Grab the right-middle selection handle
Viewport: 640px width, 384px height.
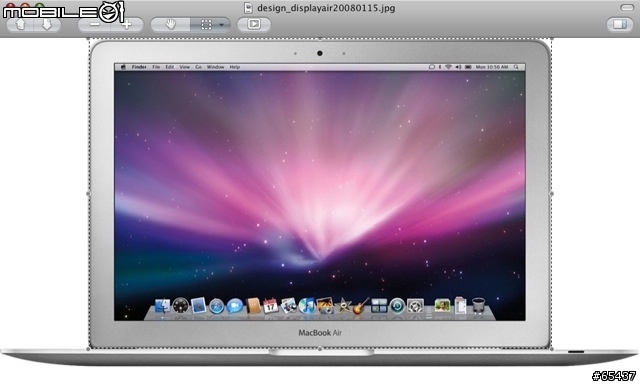tap(552, 193)
